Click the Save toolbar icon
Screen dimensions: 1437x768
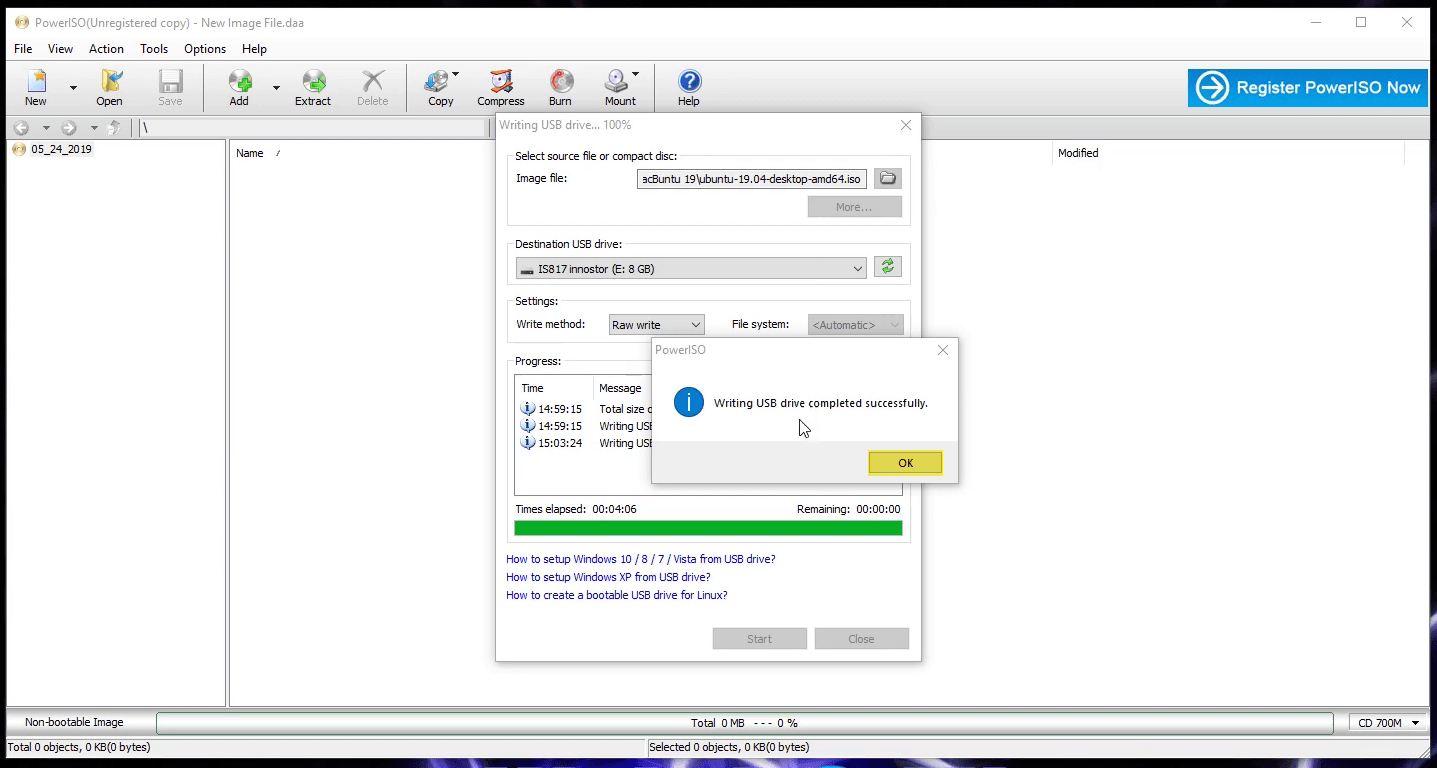pyautogui.click(x=170, y=88)
